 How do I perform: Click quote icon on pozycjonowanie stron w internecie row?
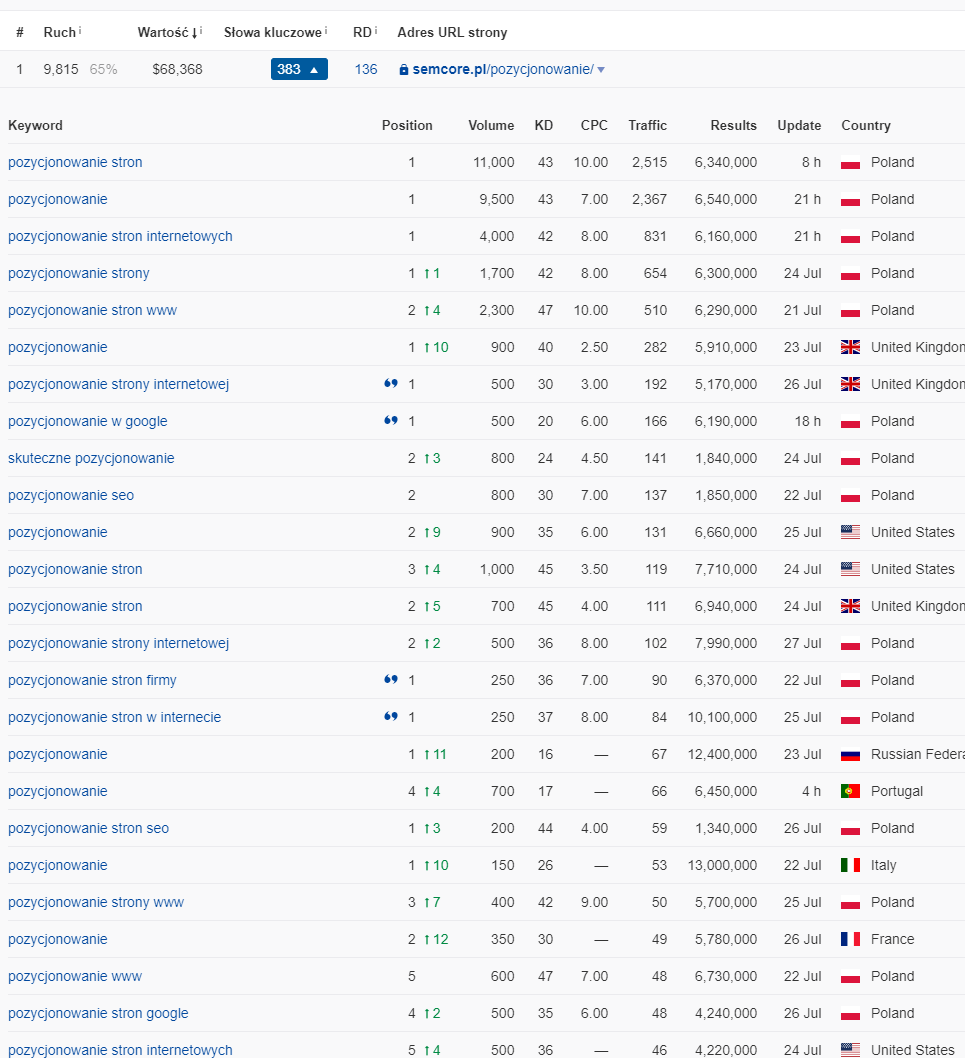click(391, 717)
